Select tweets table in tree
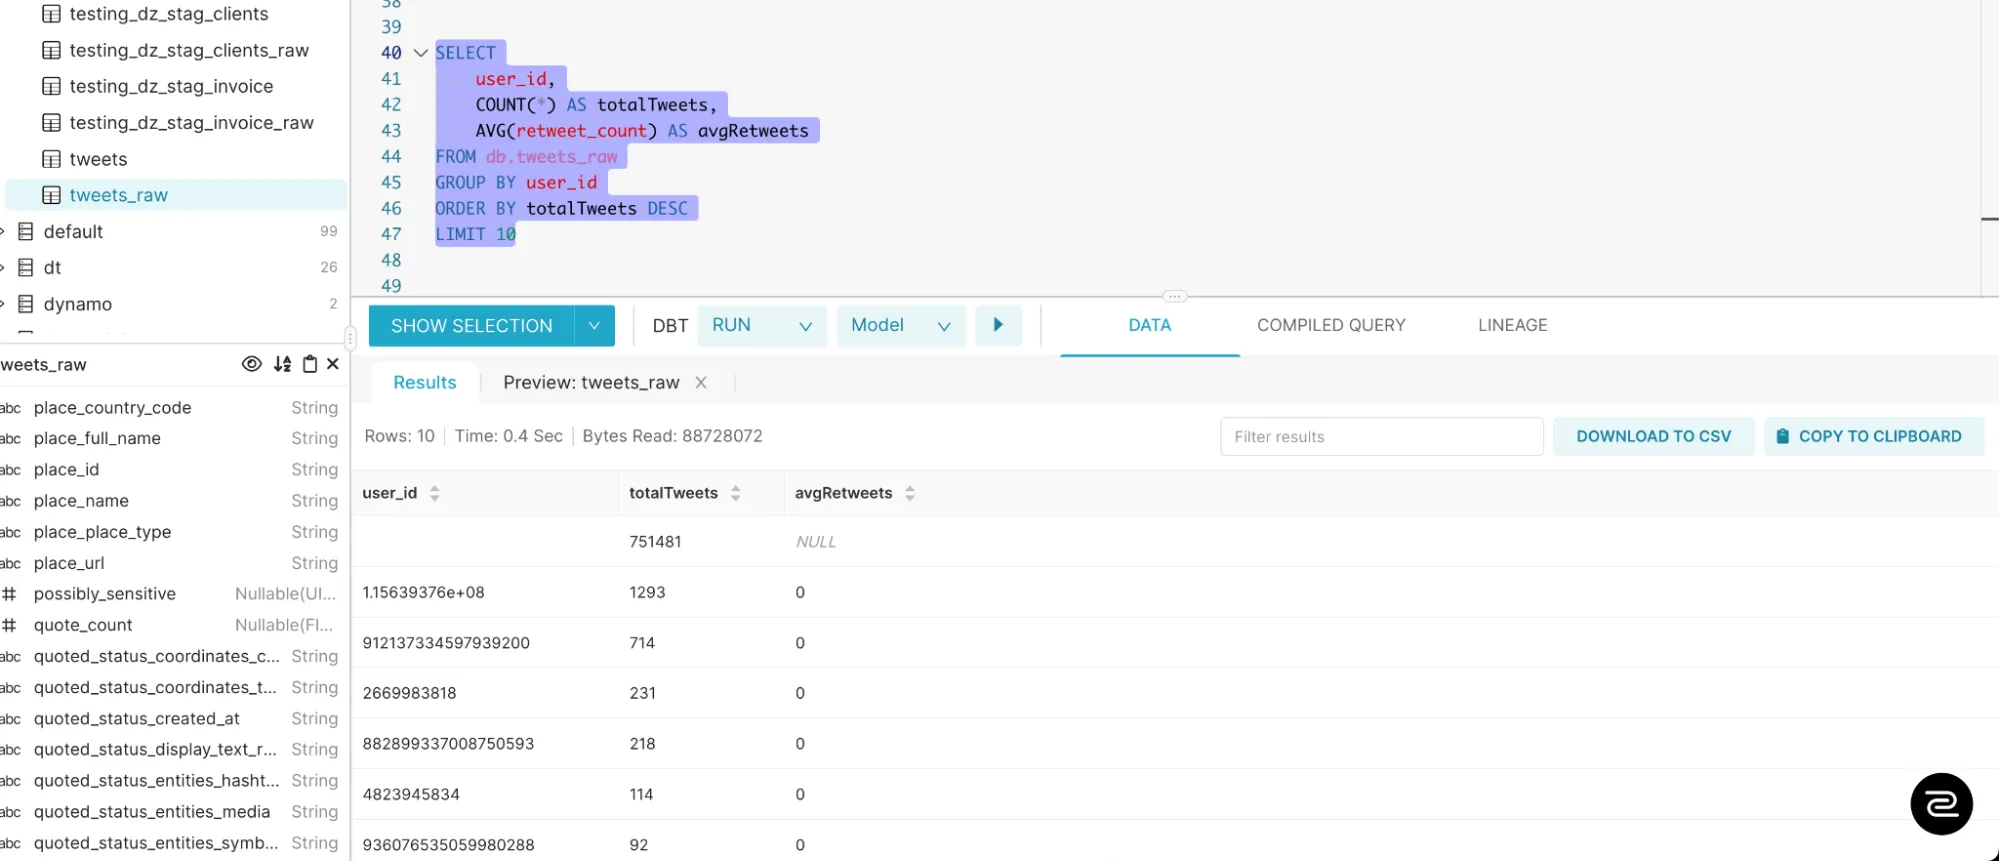The height and width of the screenshot is (861, 1999). [98, 159]
